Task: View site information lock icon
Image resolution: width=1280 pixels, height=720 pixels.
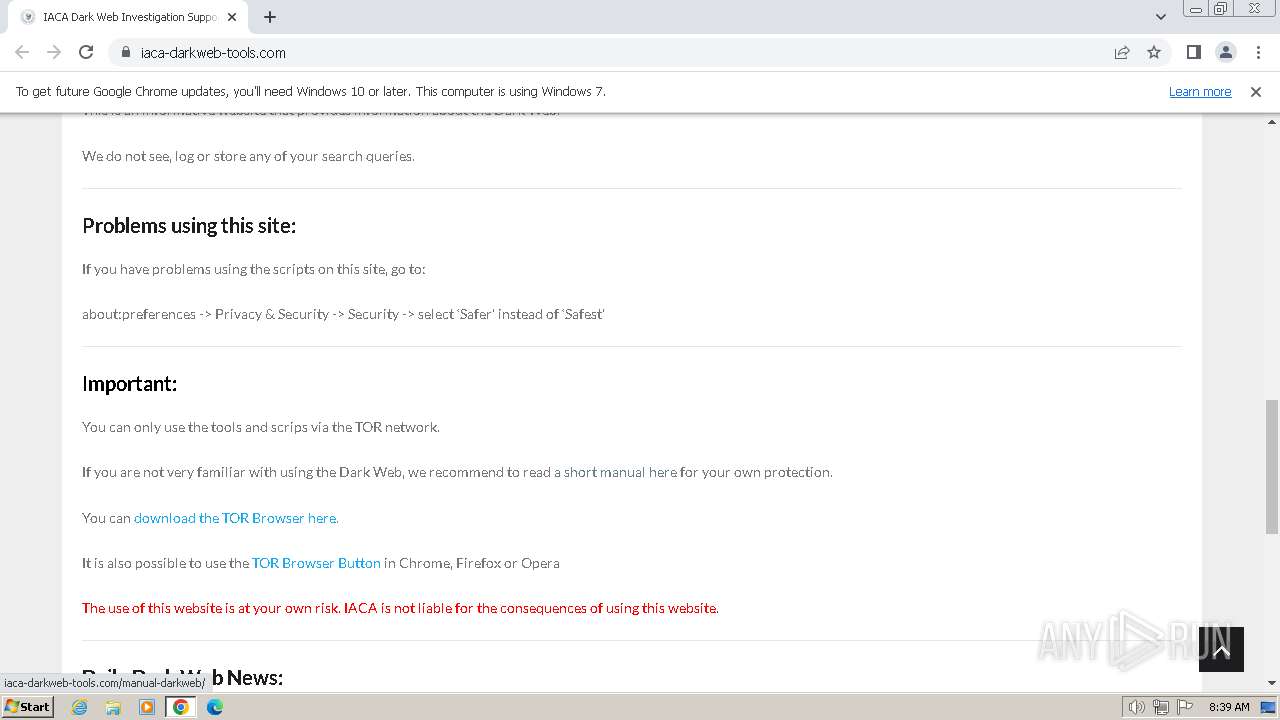Action: 126,52
